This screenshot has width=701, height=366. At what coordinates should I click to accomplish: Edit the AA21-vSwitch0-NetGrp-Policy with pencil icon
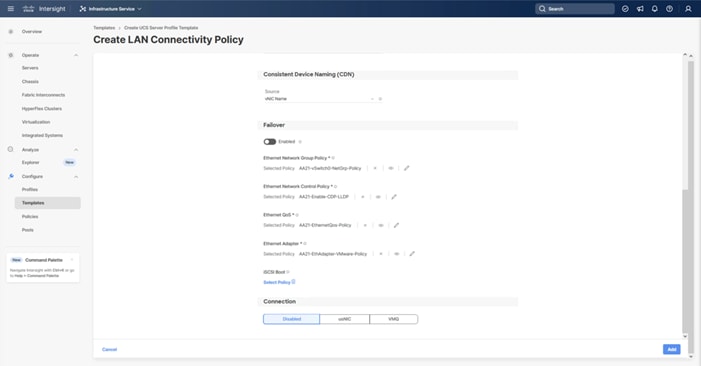pyautogui.click(x=406, y=168)
